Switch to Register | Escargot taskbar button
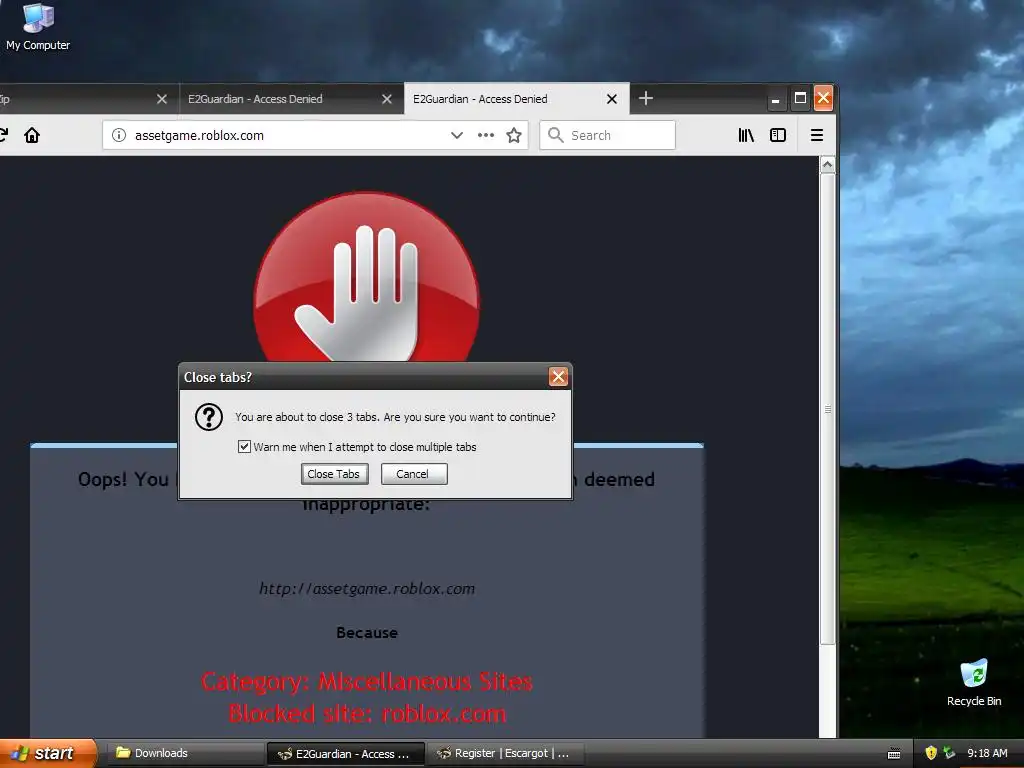This screenshot has height=768, width=1024. click(x=505, y=753)
